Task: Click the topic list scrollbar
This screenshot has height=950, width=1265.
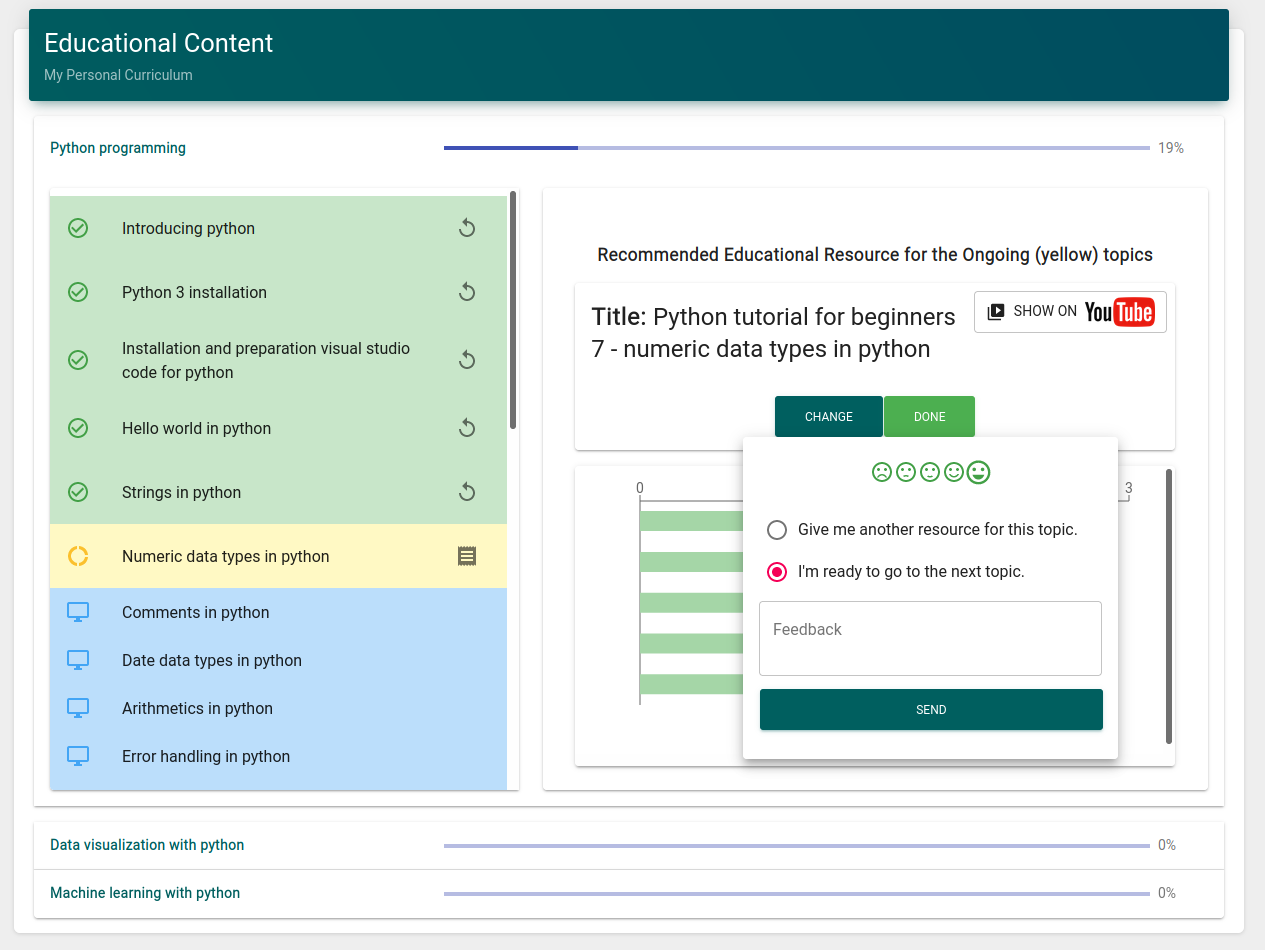Action: [x=513, y=310]
